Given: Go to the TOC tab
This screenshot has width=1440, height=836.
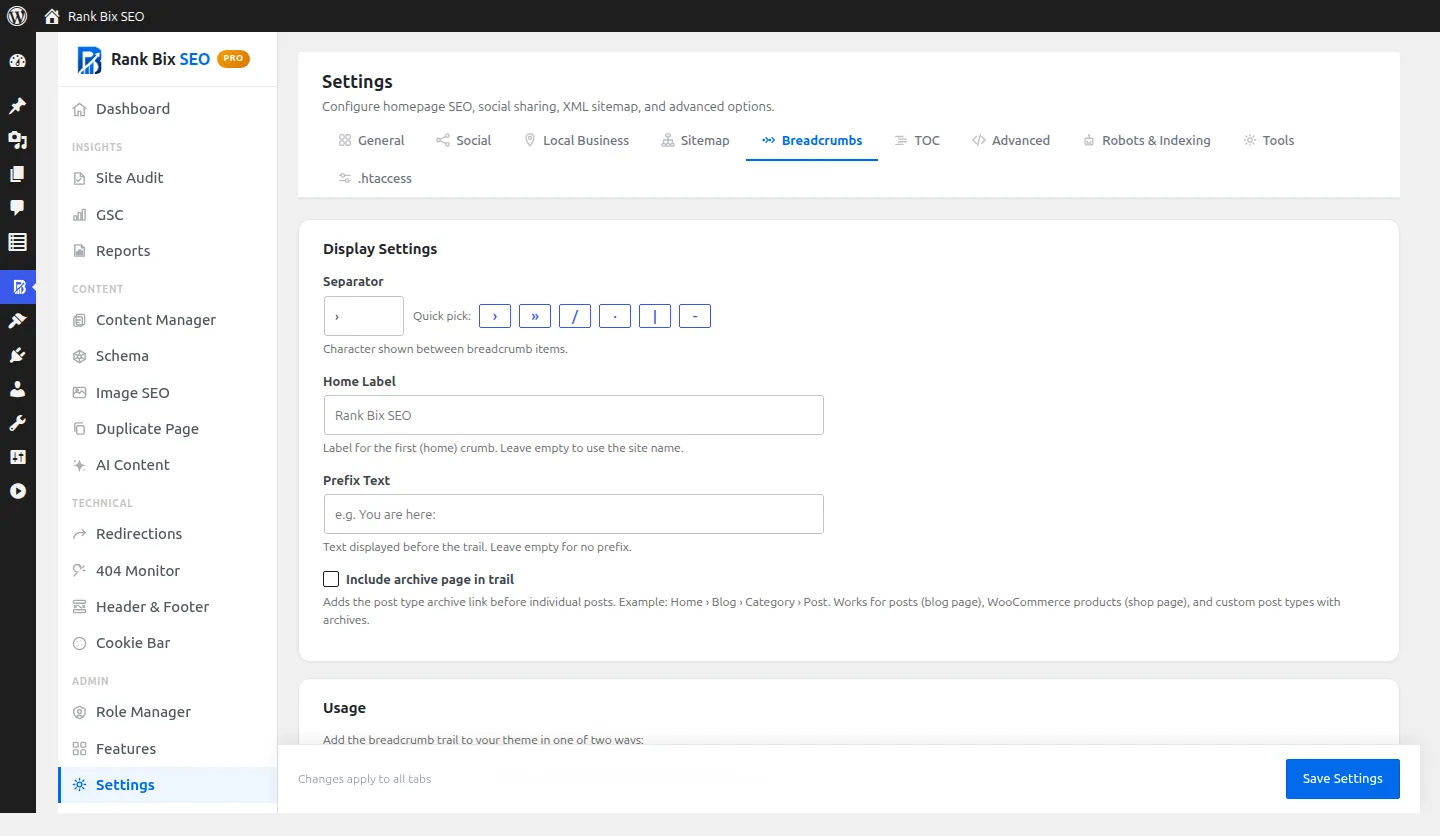Looking at the screenshot, I should [x=917, y=140].
